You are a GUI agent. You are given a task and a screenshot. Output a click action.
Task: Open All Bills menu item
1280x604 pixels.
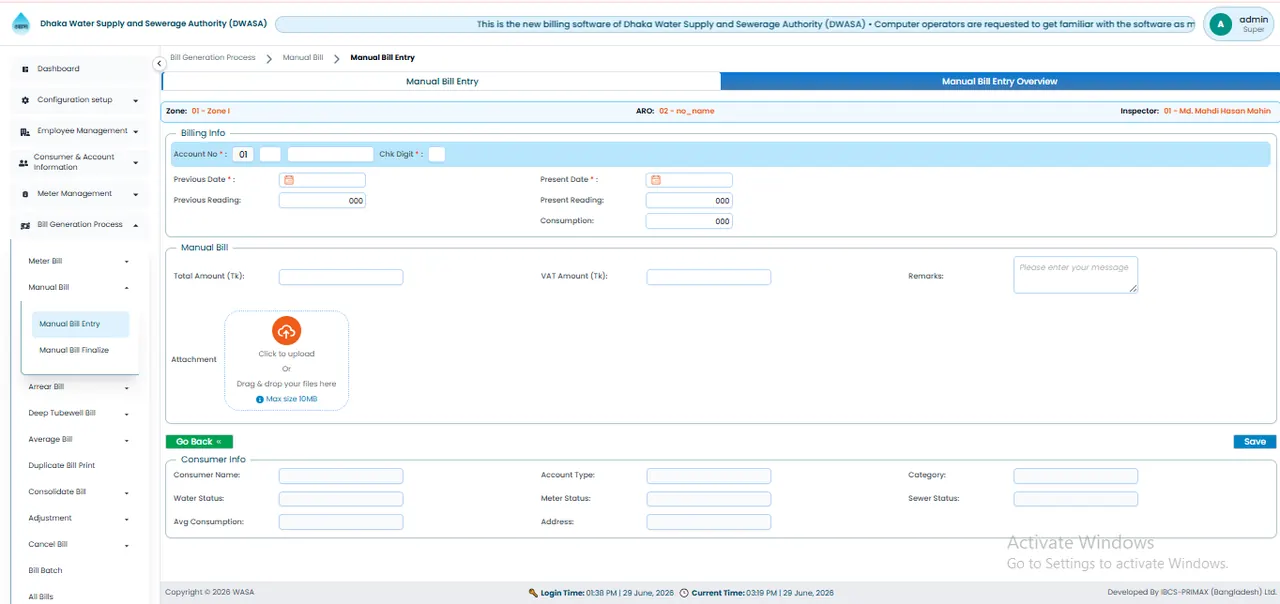41,597
